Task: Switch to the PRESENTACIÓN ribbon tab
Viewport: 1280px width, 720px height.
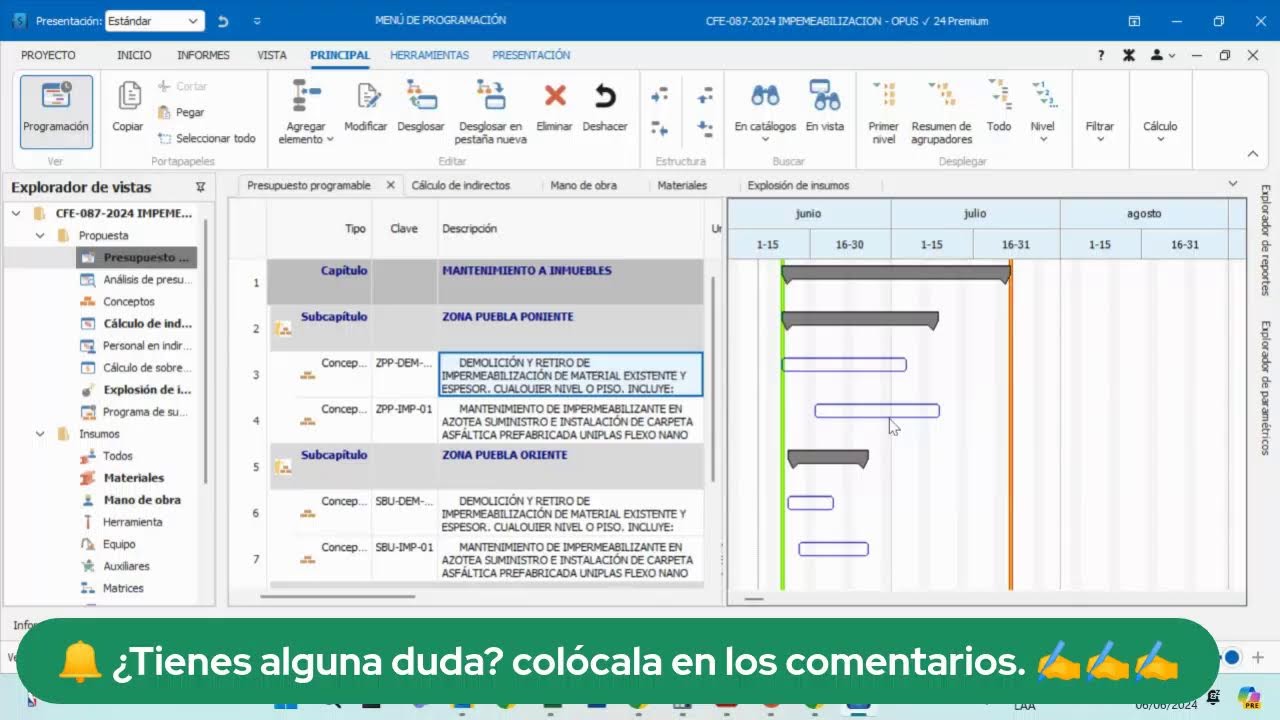Action: [531, 55]
